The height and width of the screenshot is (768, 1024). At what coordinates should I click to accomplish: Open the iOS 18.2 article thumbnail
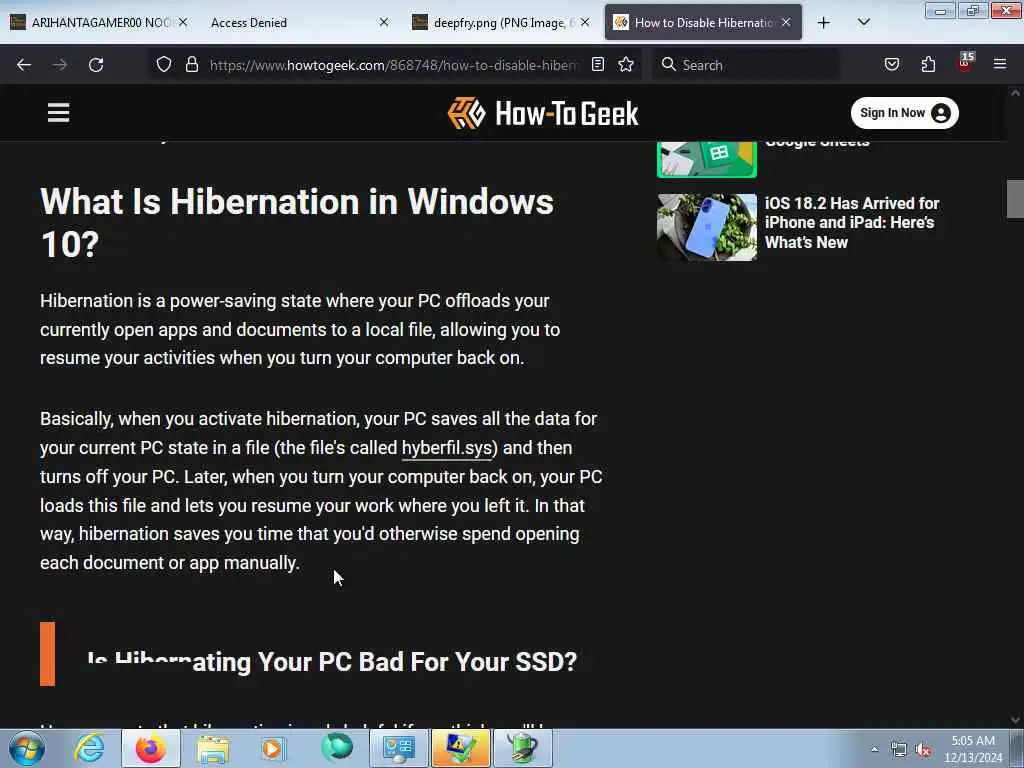[x=707, y=227]
